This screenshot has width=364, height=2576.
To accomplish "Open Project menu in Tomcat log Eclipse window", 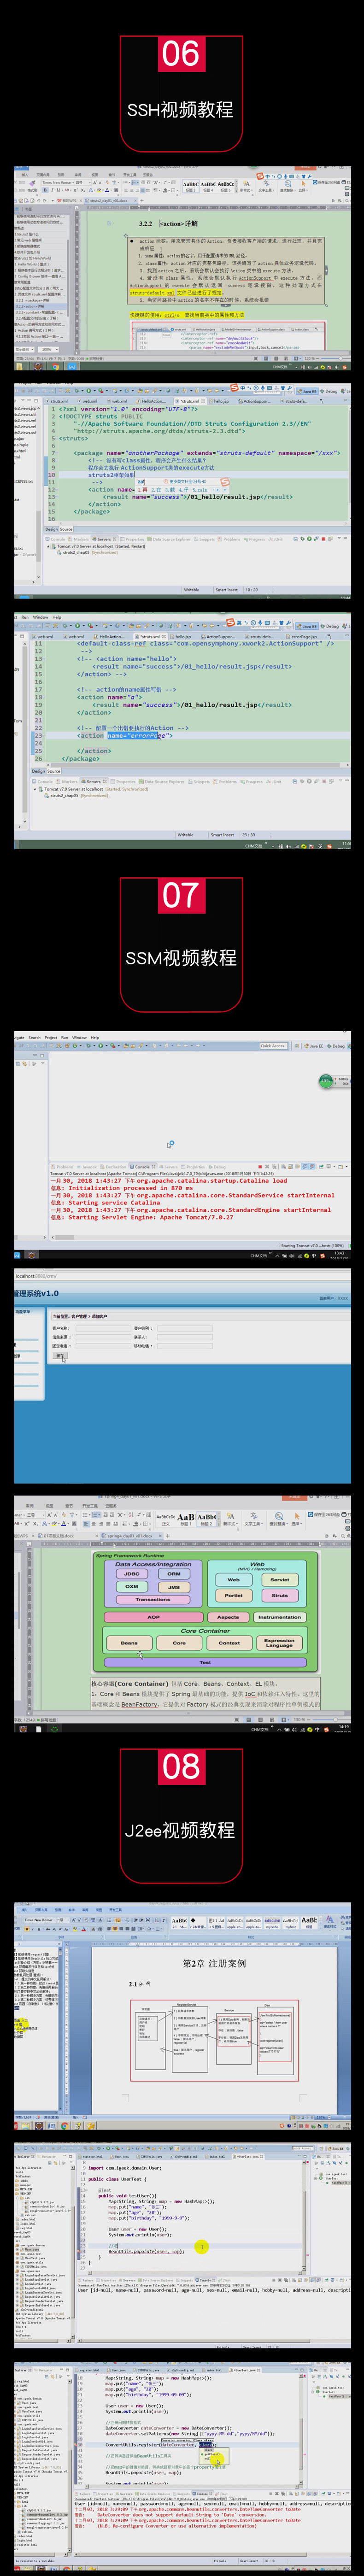I will (51, 1037).
